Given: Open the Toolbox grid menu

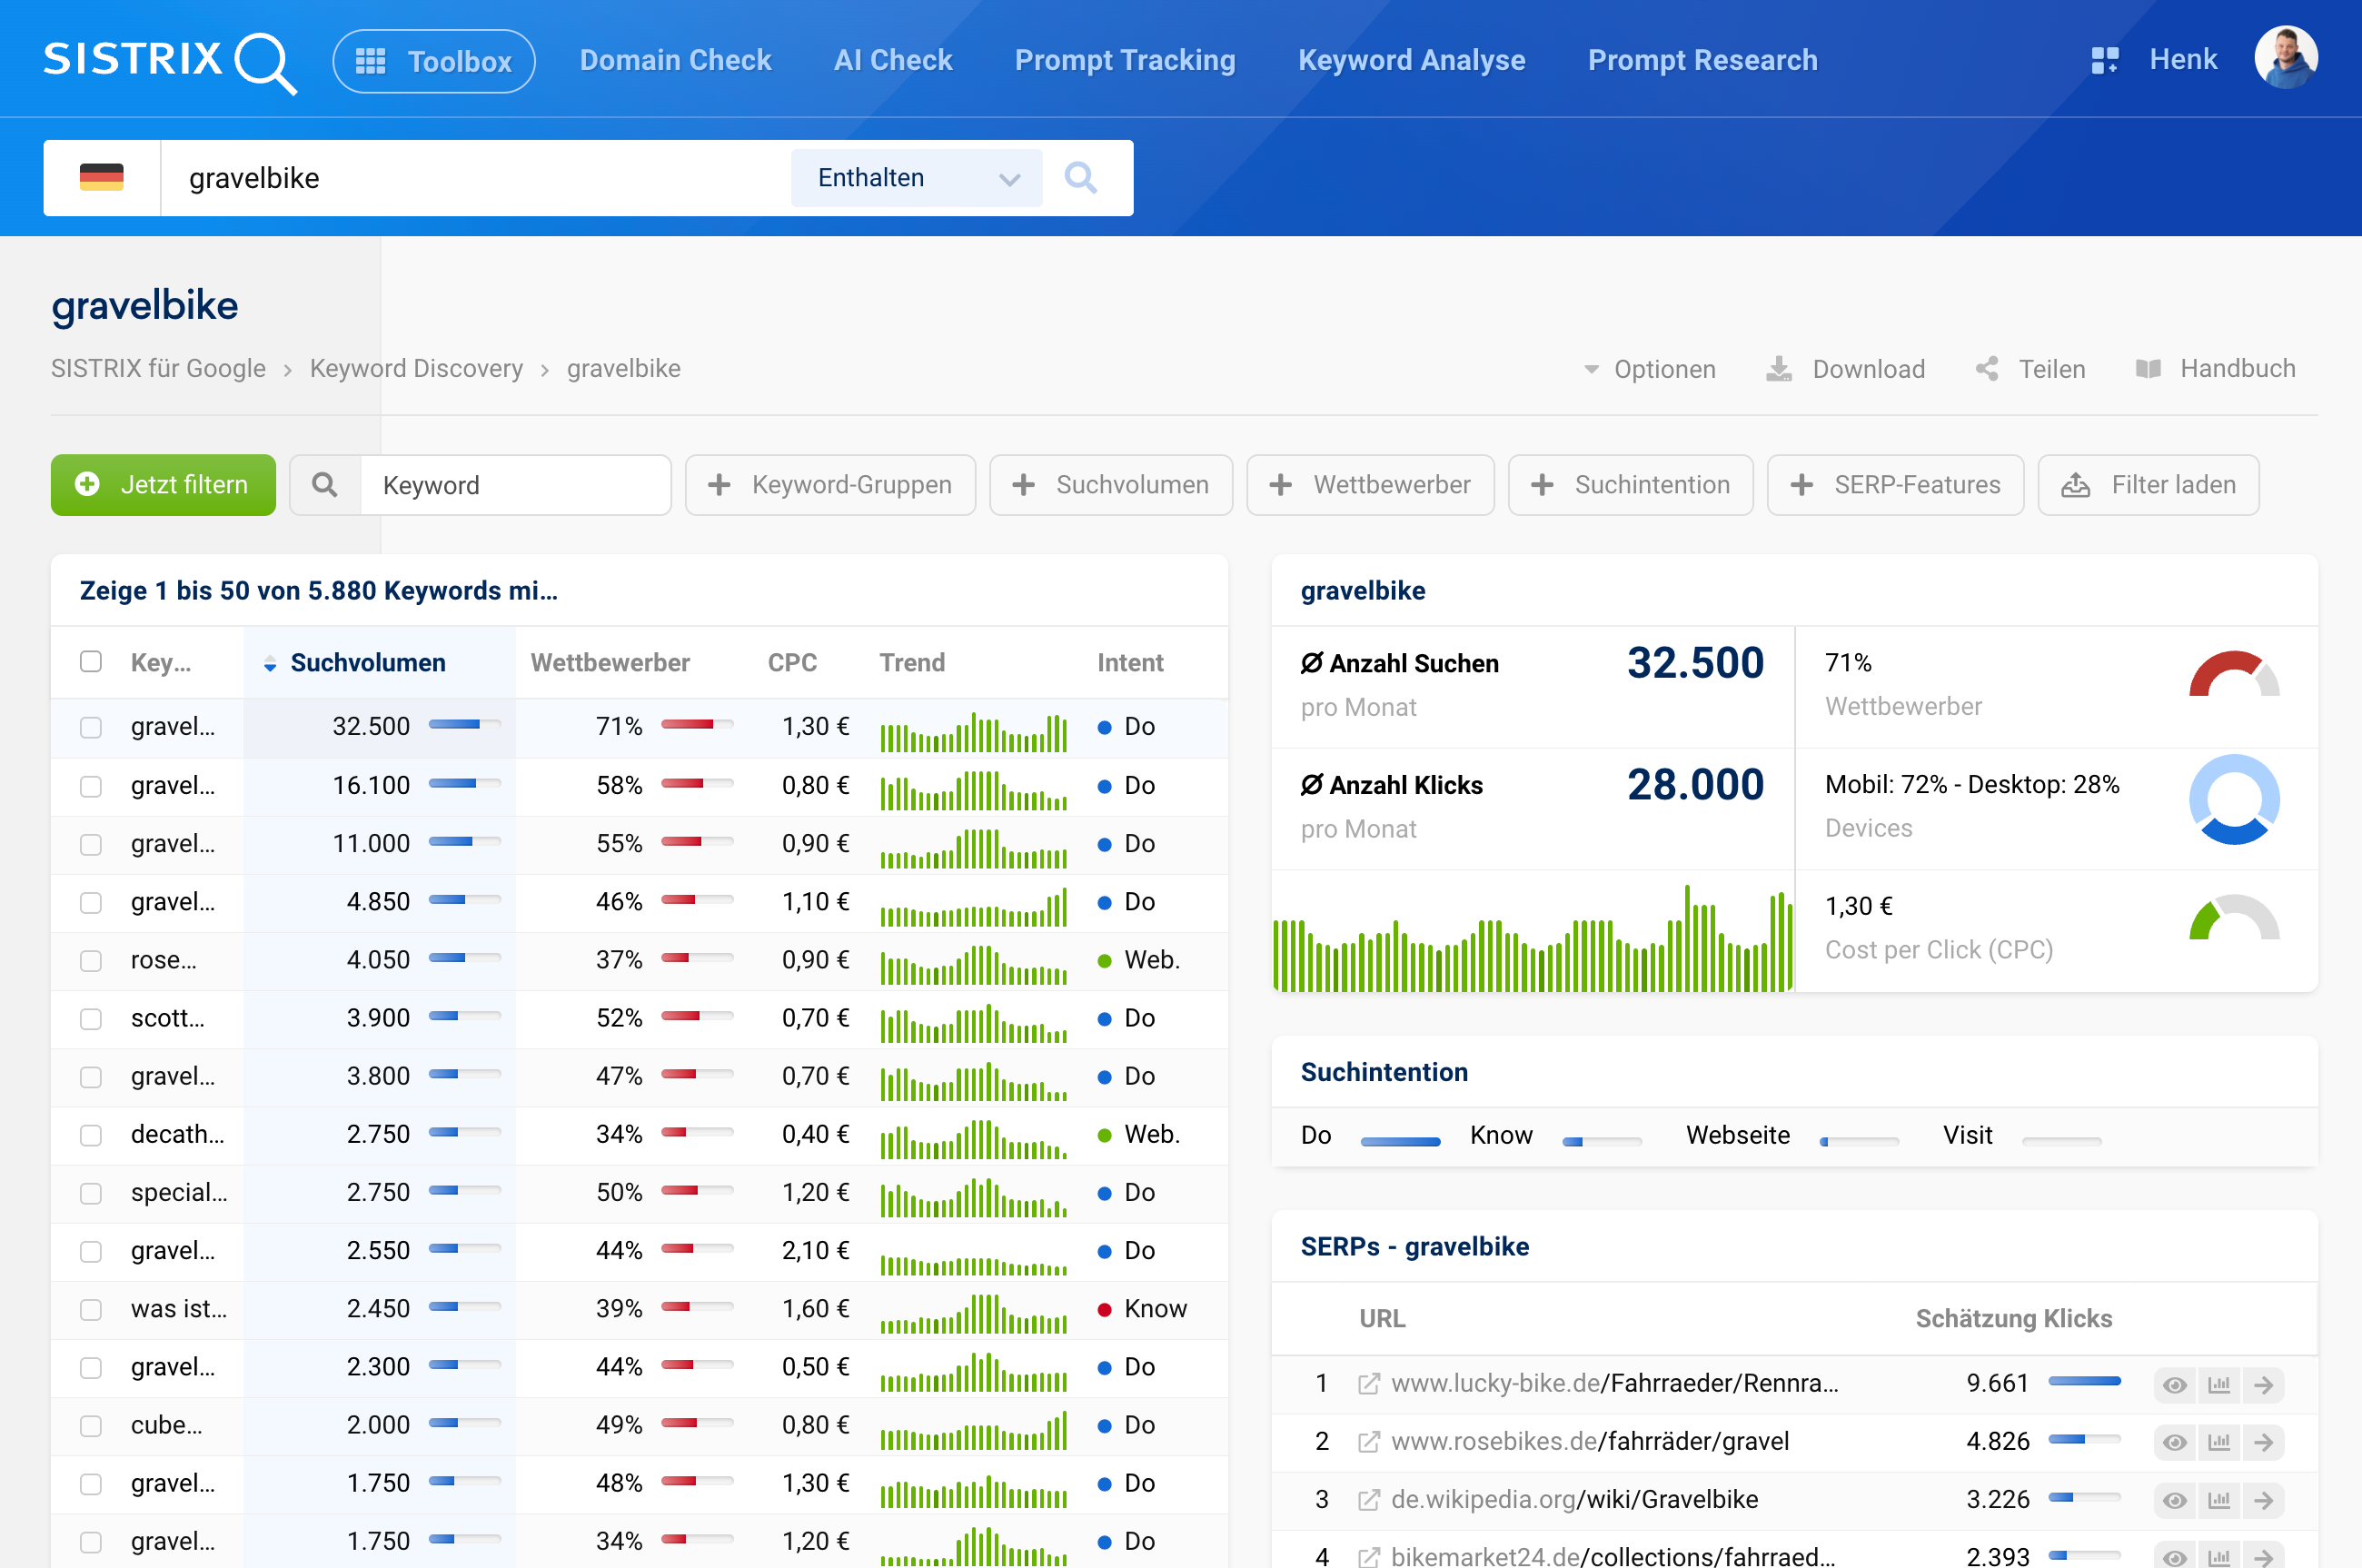Looking at the screenshot, I should pyautogui.click(x=434, y=61).
